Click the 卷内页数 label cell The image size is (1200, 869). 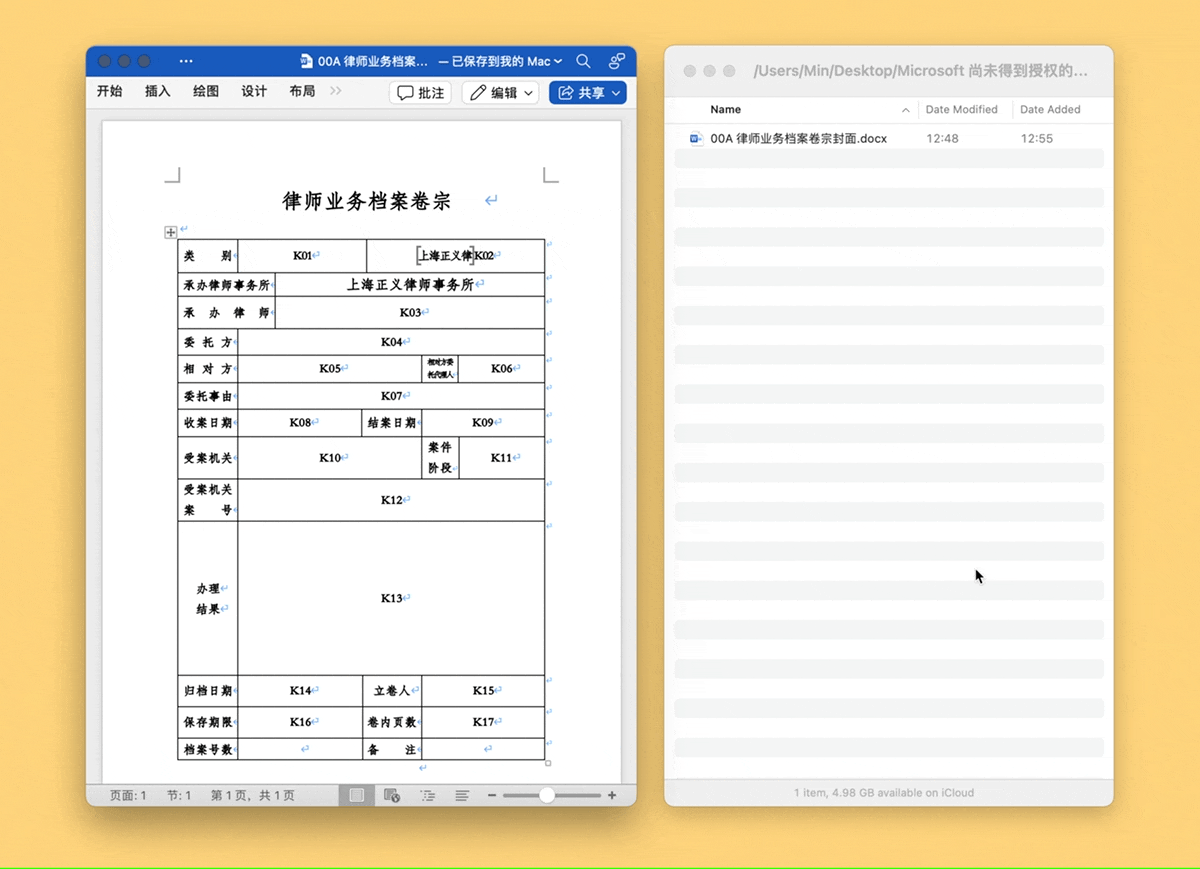pyautogui.click(x=392, y=722)
